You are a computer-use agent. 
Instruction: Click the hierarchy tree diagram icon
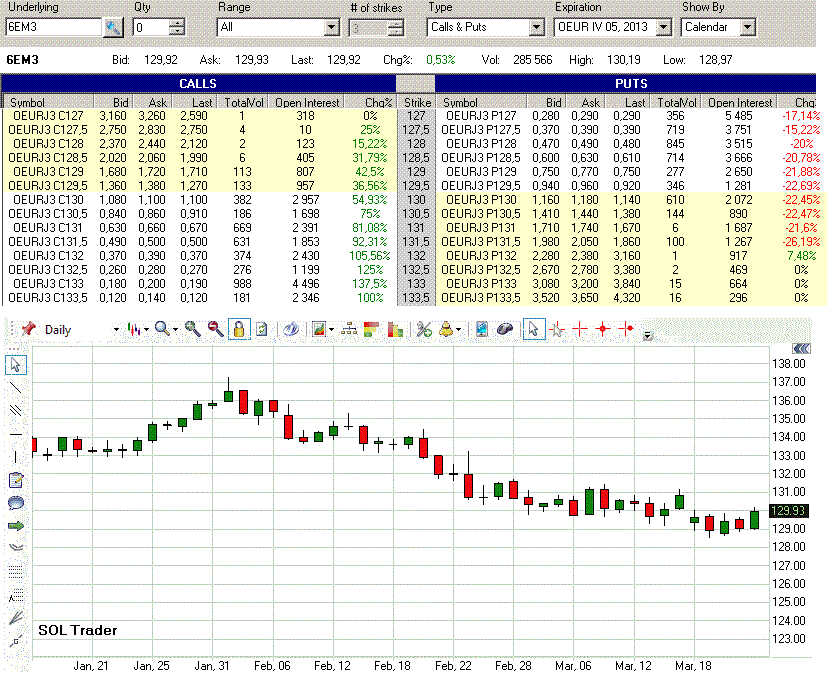coord(349,330)
